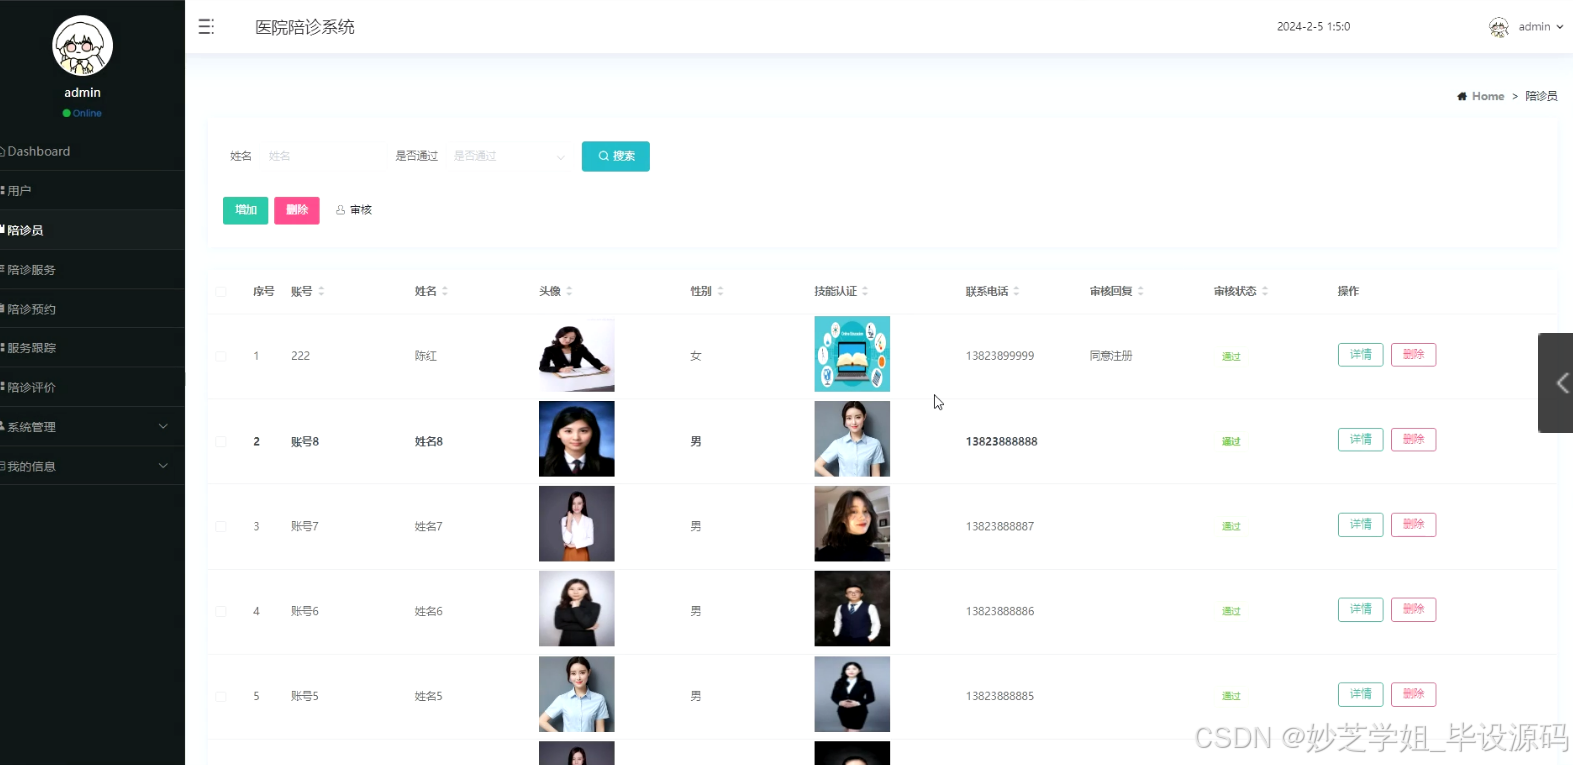Focus the 姓名 search input field
This screenshot has height=765, width=1573.
[320, 156]
